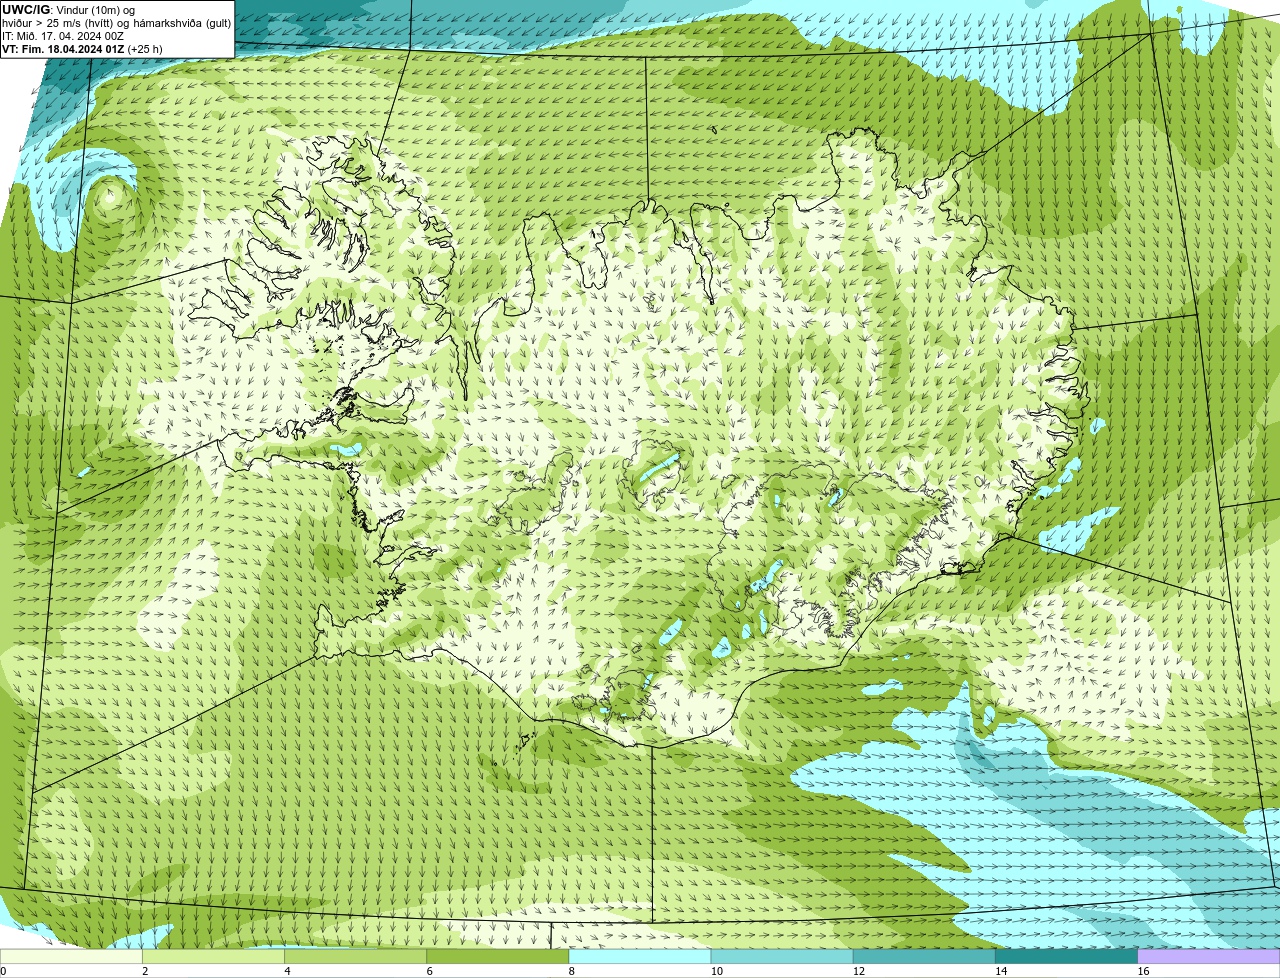The width and height of the screenshot is (1280, 978).
Task: Click the legend scale label "2"
Action: click(x=145, y=971)
